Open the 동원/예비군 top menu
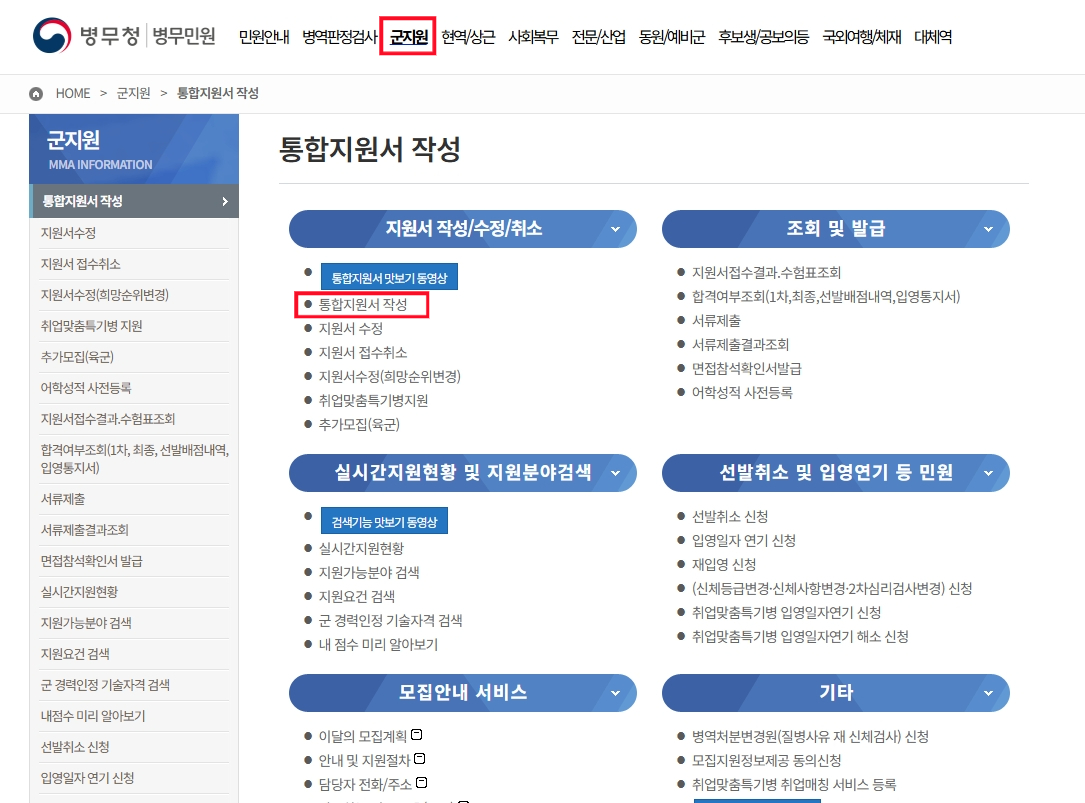 [672, 37]
